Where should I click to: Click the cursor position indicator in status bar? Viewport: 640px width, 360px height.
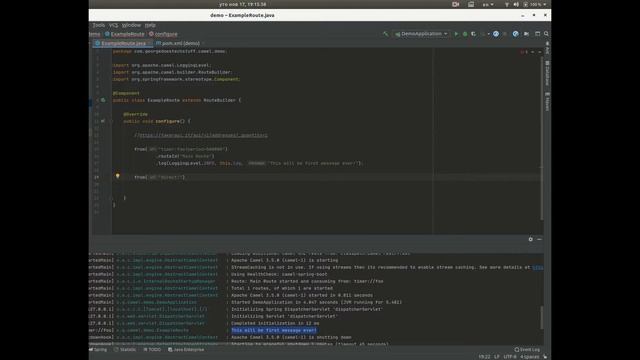tap(484, 357)
